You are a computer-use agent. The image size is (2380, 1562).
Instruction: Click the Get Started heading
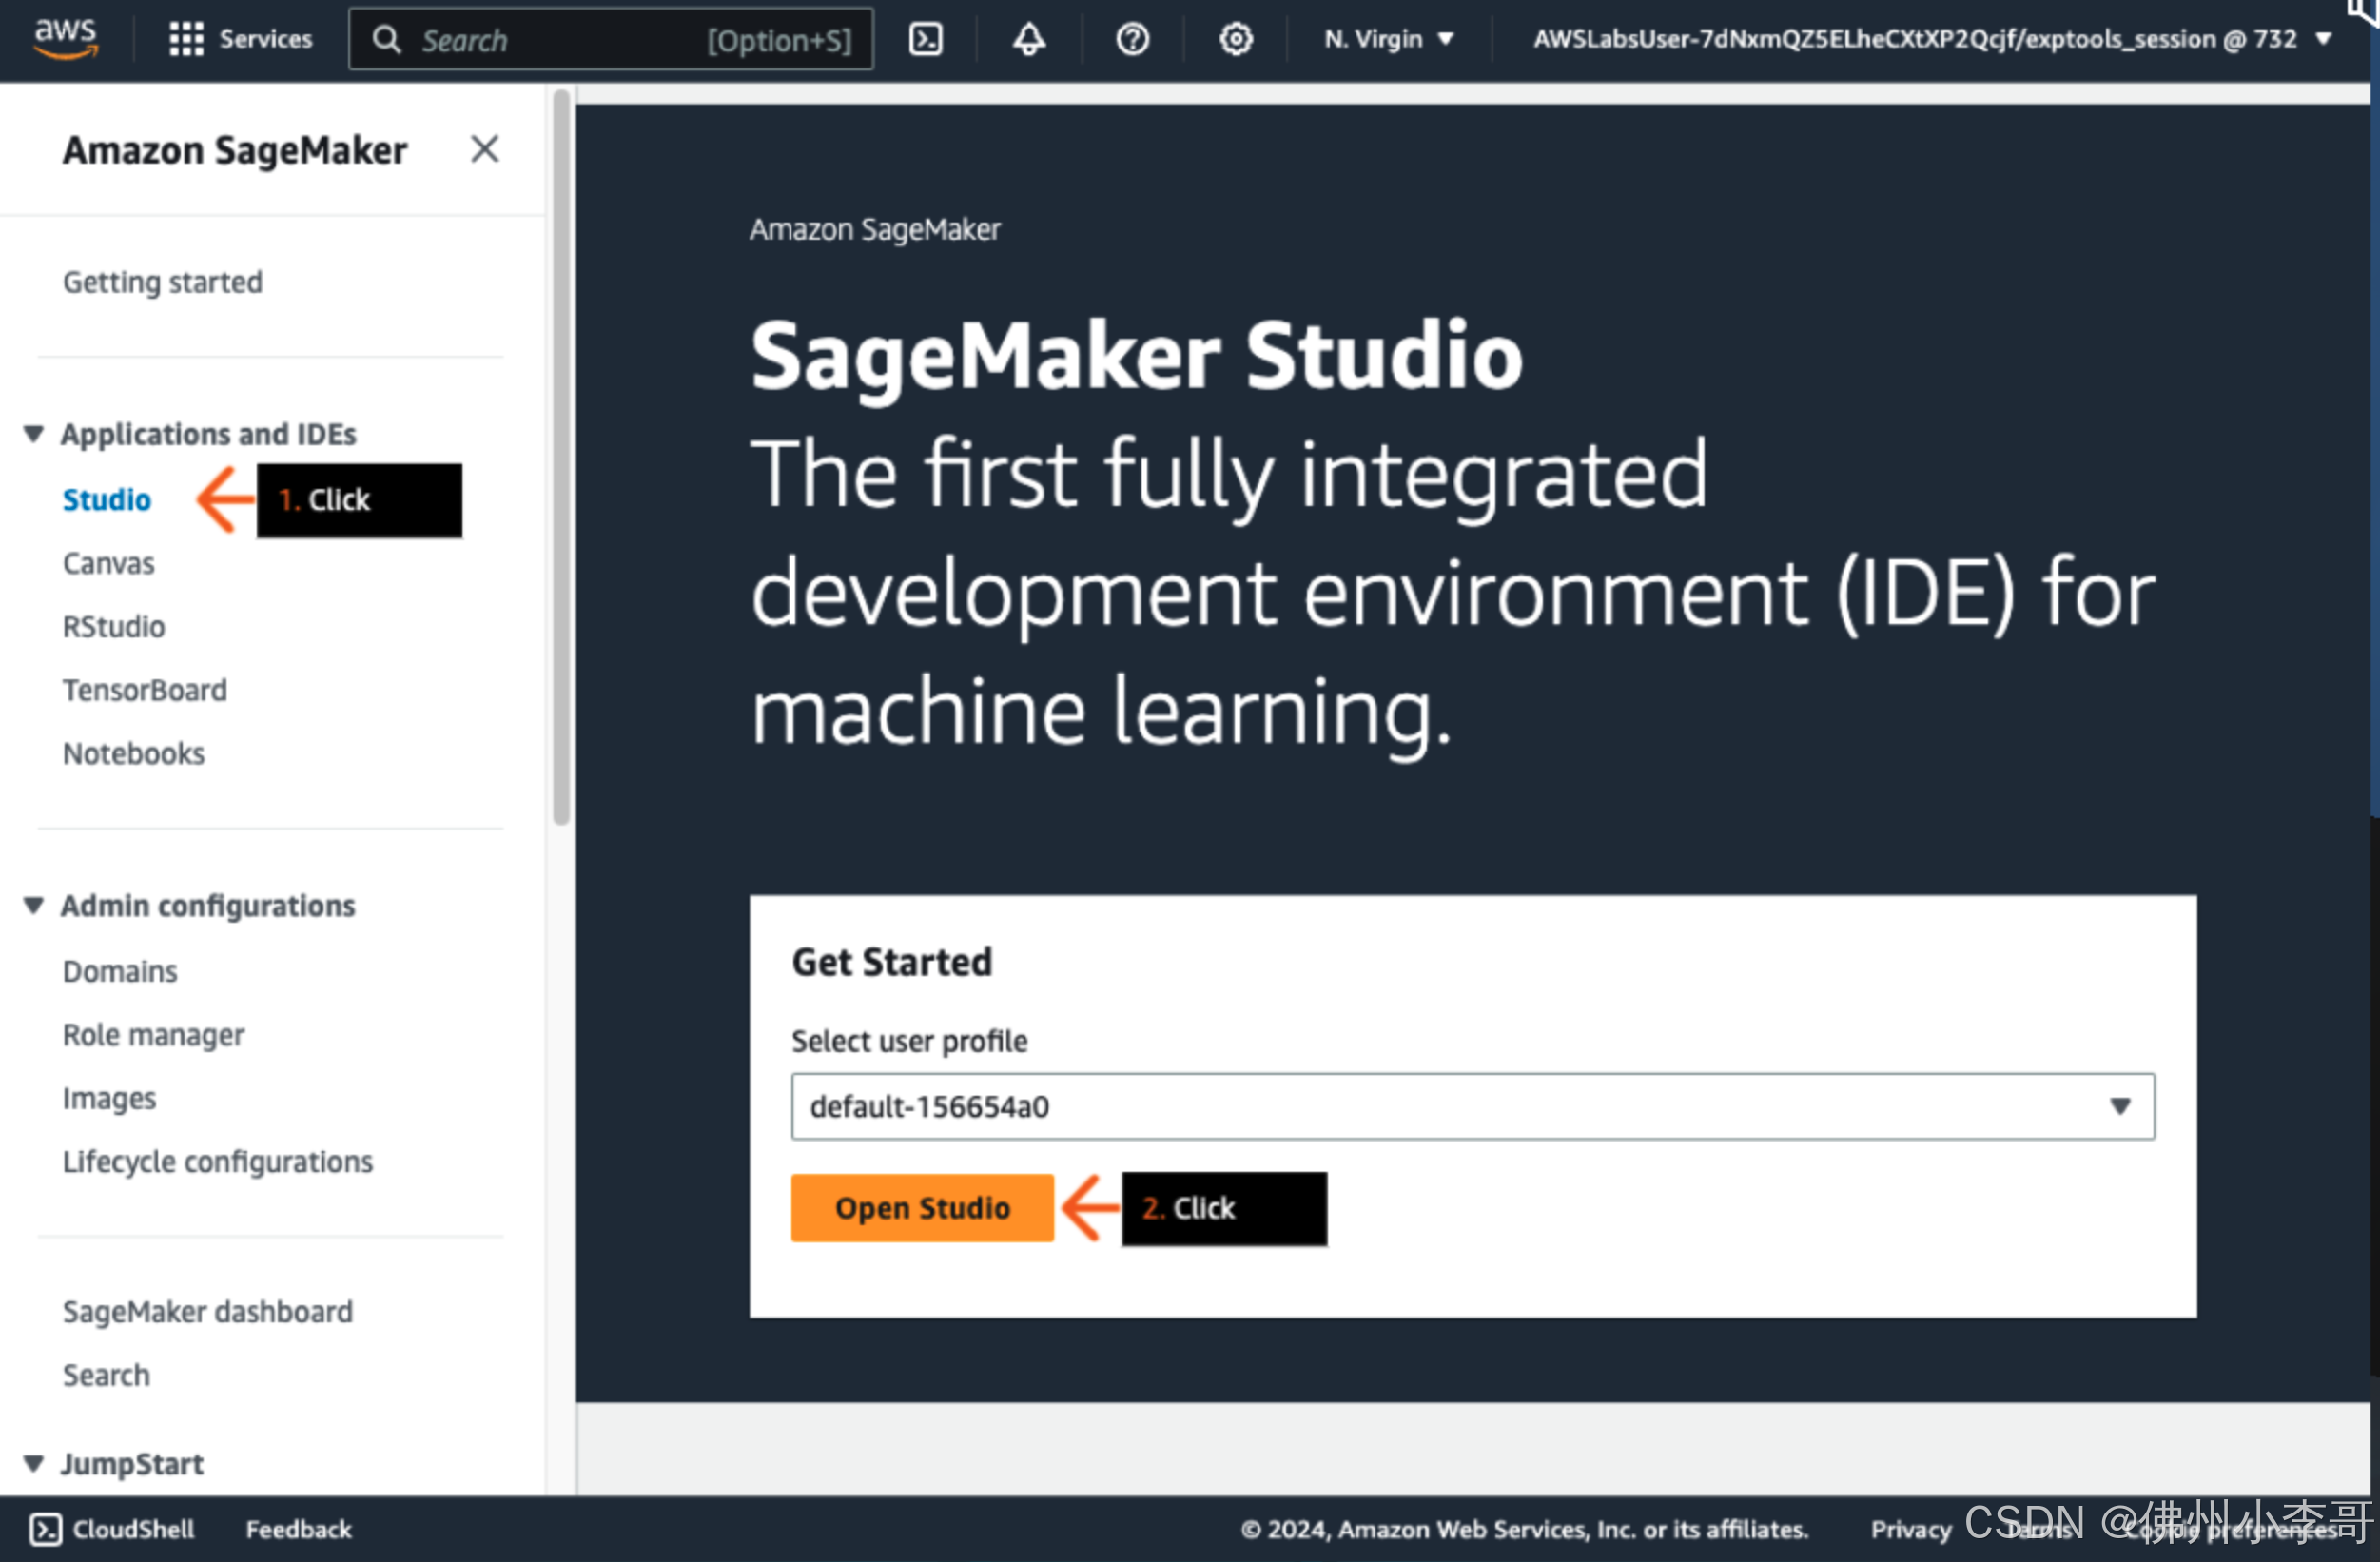coord(891,961)
